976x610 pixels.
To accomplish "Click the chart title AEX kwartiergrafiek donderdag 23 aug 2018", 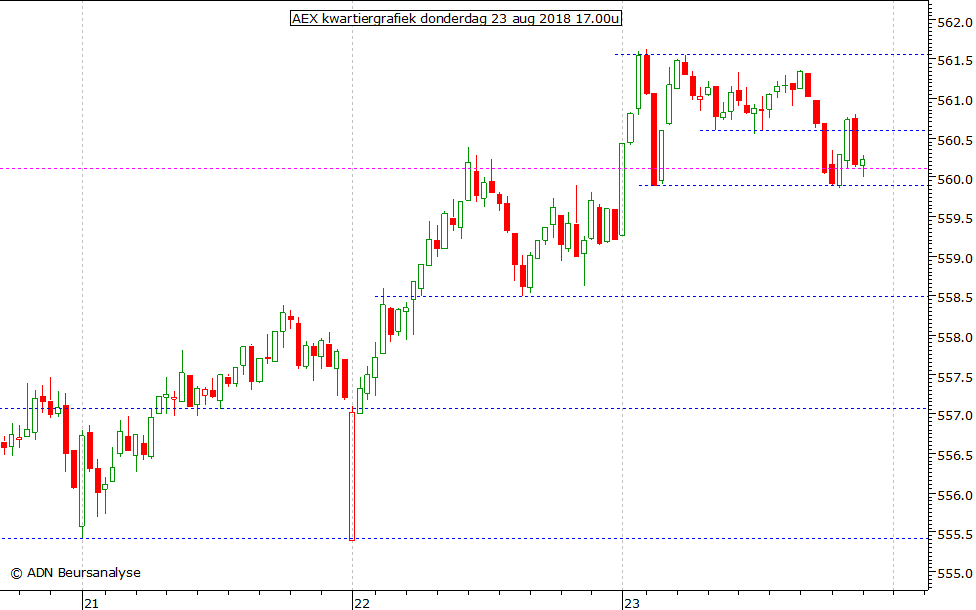I will pyautogui.click(x=456, y=18).
